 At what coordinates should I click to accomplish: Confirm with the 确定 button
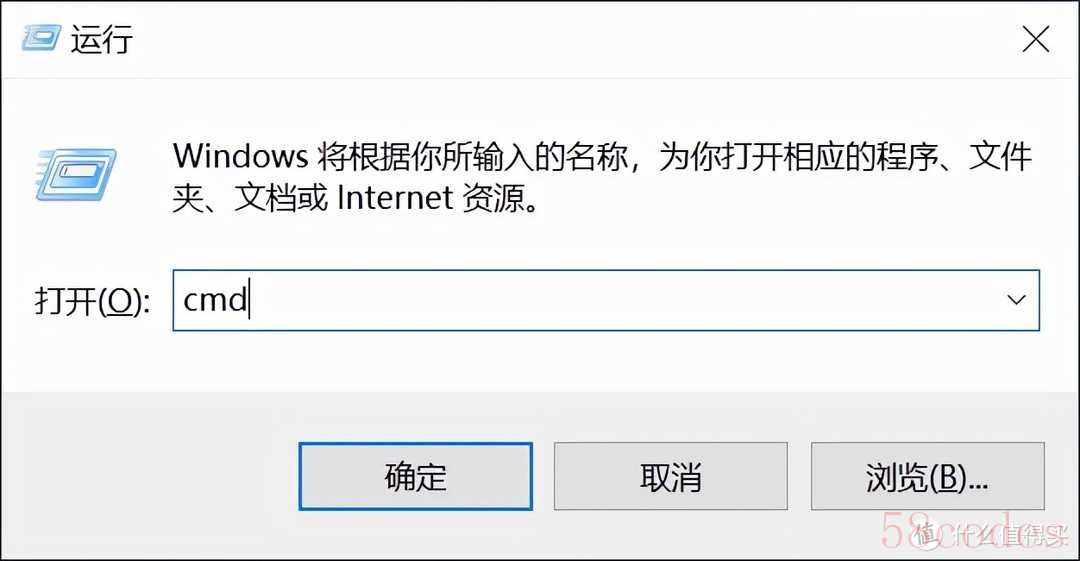(x=415, y=476)
